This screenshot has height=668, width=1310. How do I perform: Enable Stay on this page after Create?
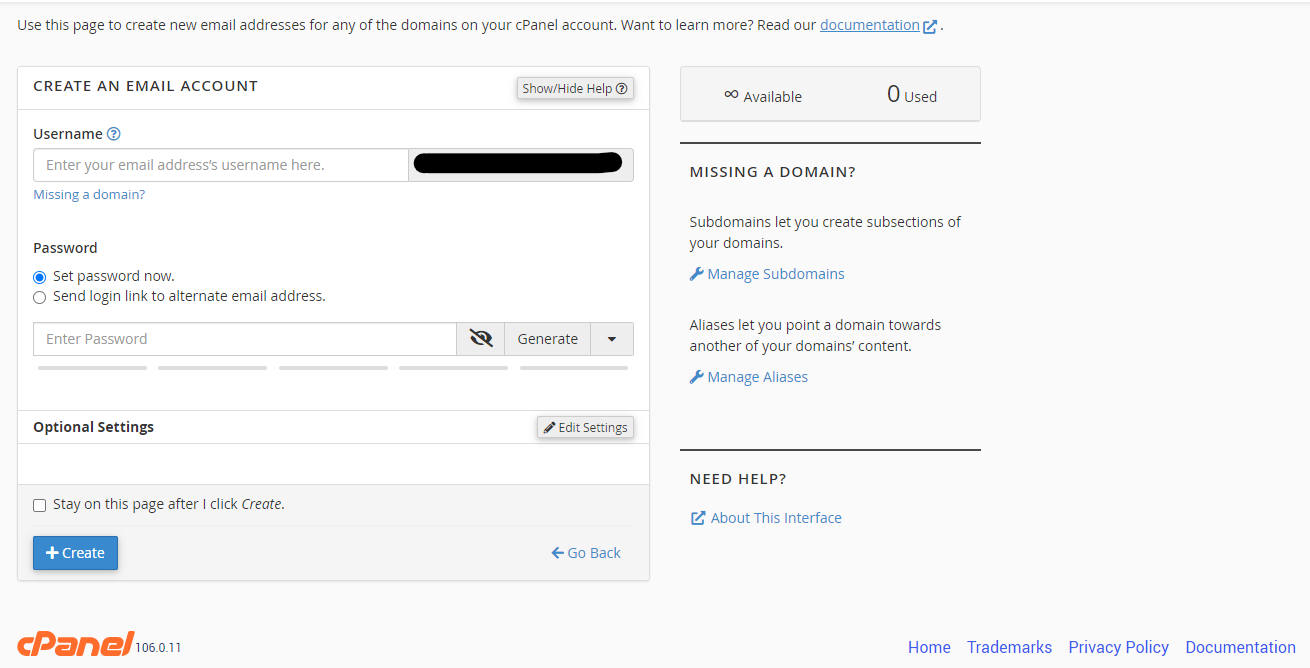click(40, 505)
